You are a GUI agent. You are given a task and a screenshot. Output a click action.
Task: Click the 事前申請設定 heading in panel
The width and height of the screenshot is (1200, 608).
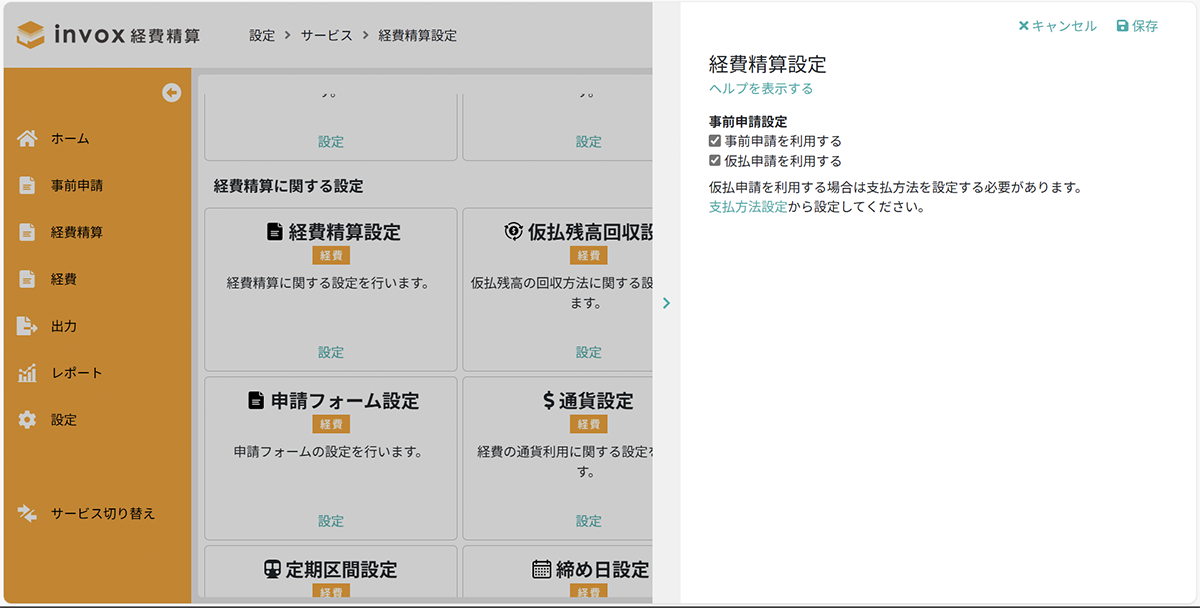pyautogui.click(x=748, y=122)
